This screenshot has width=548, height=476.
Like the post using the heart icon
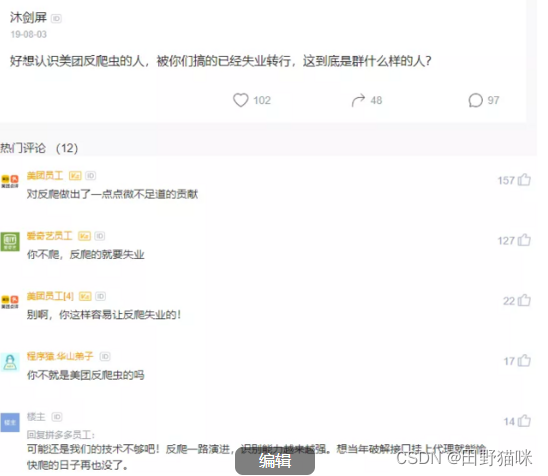tap(240, 100)
